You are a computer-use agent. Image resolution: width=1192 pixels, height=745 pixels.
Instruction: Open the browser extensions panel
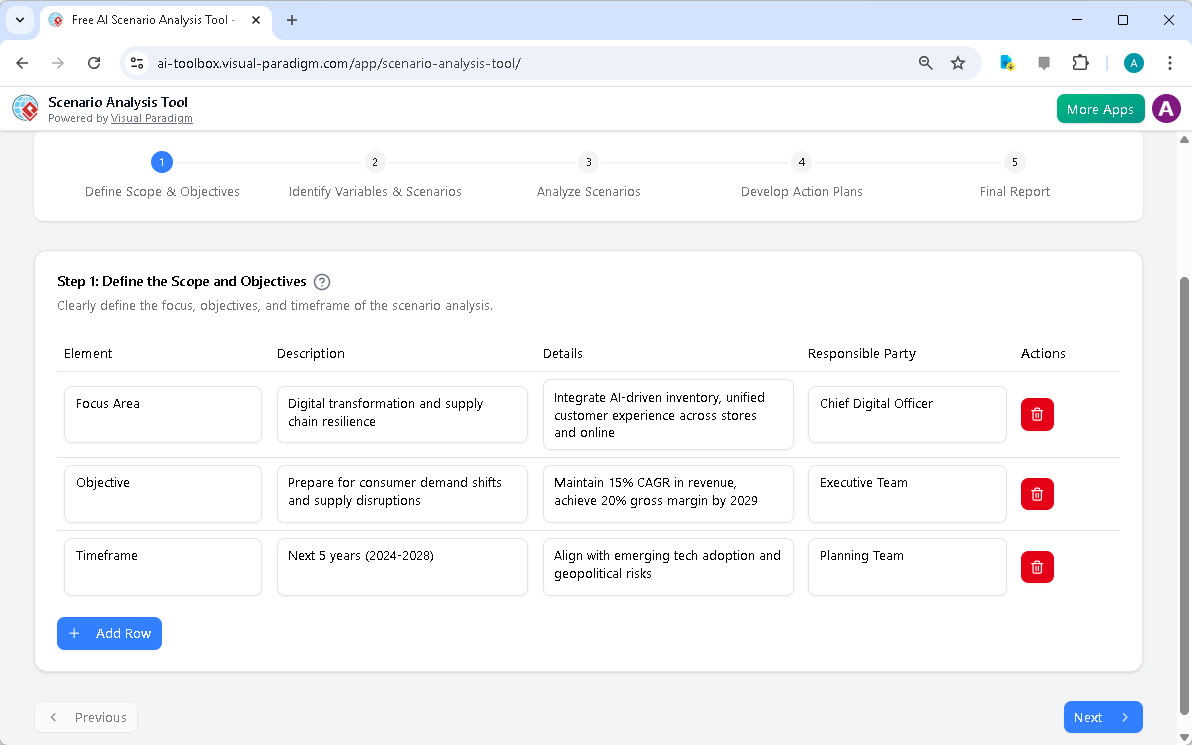[1080, 62]
